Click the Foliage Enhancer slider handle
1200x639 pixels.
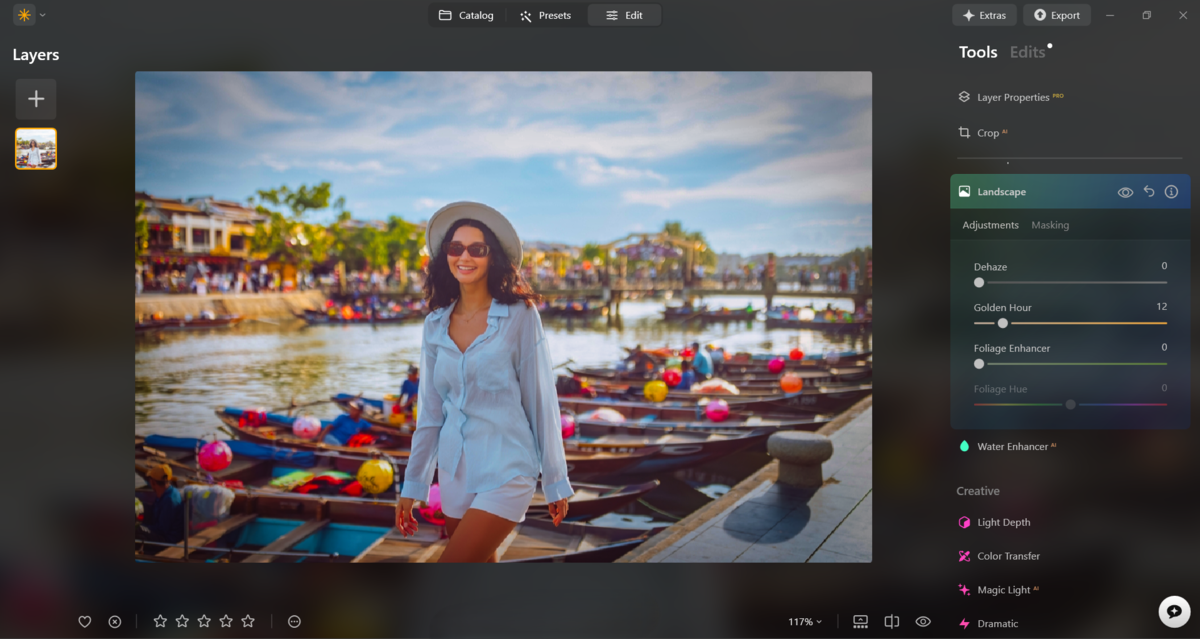979,364
